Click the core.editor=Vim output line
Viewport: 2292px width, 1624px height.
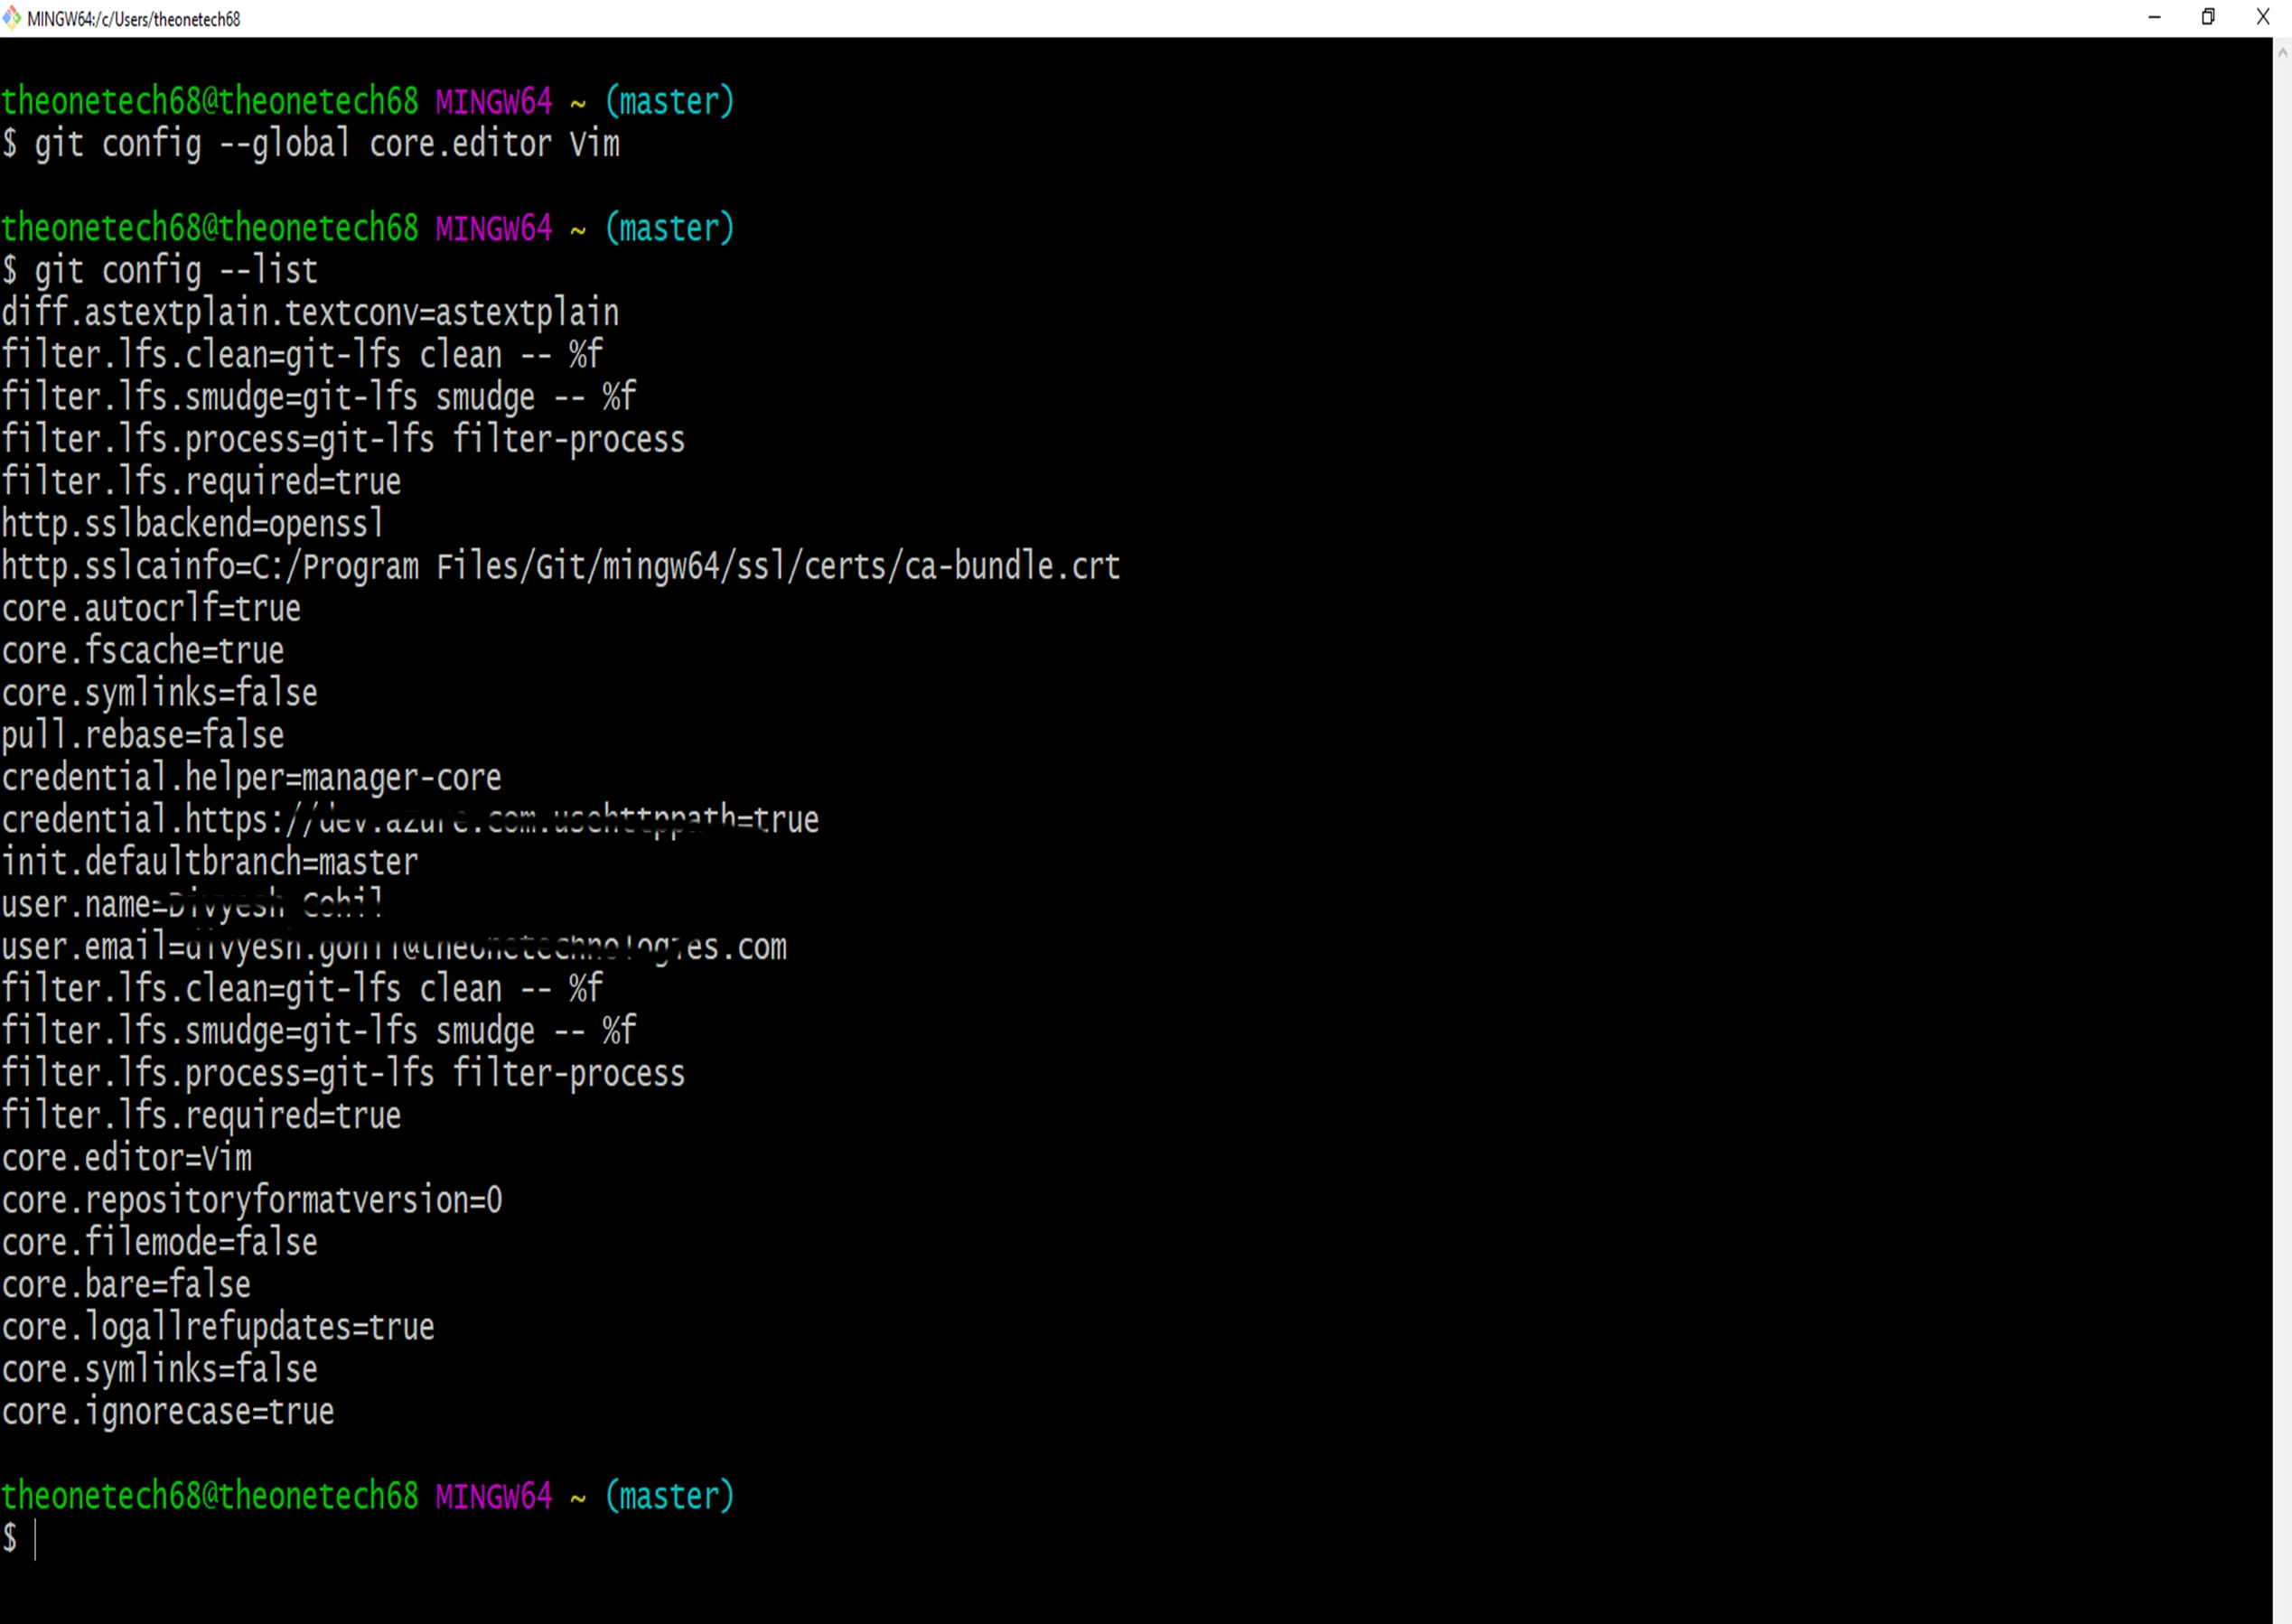[x=125, y=1158]
